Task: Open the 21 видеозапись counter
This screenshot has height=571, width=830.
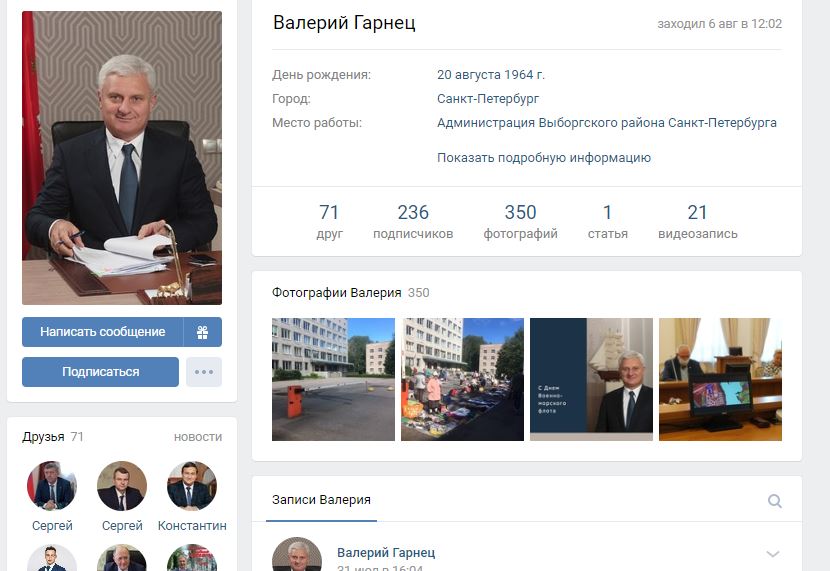Action: click(x=698, y=221)
